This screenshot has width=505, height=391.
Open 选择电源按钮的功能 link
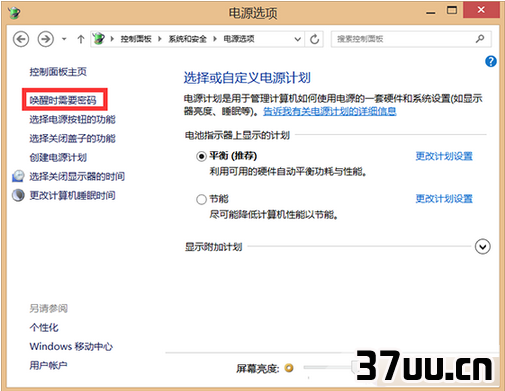pos(72,119)
